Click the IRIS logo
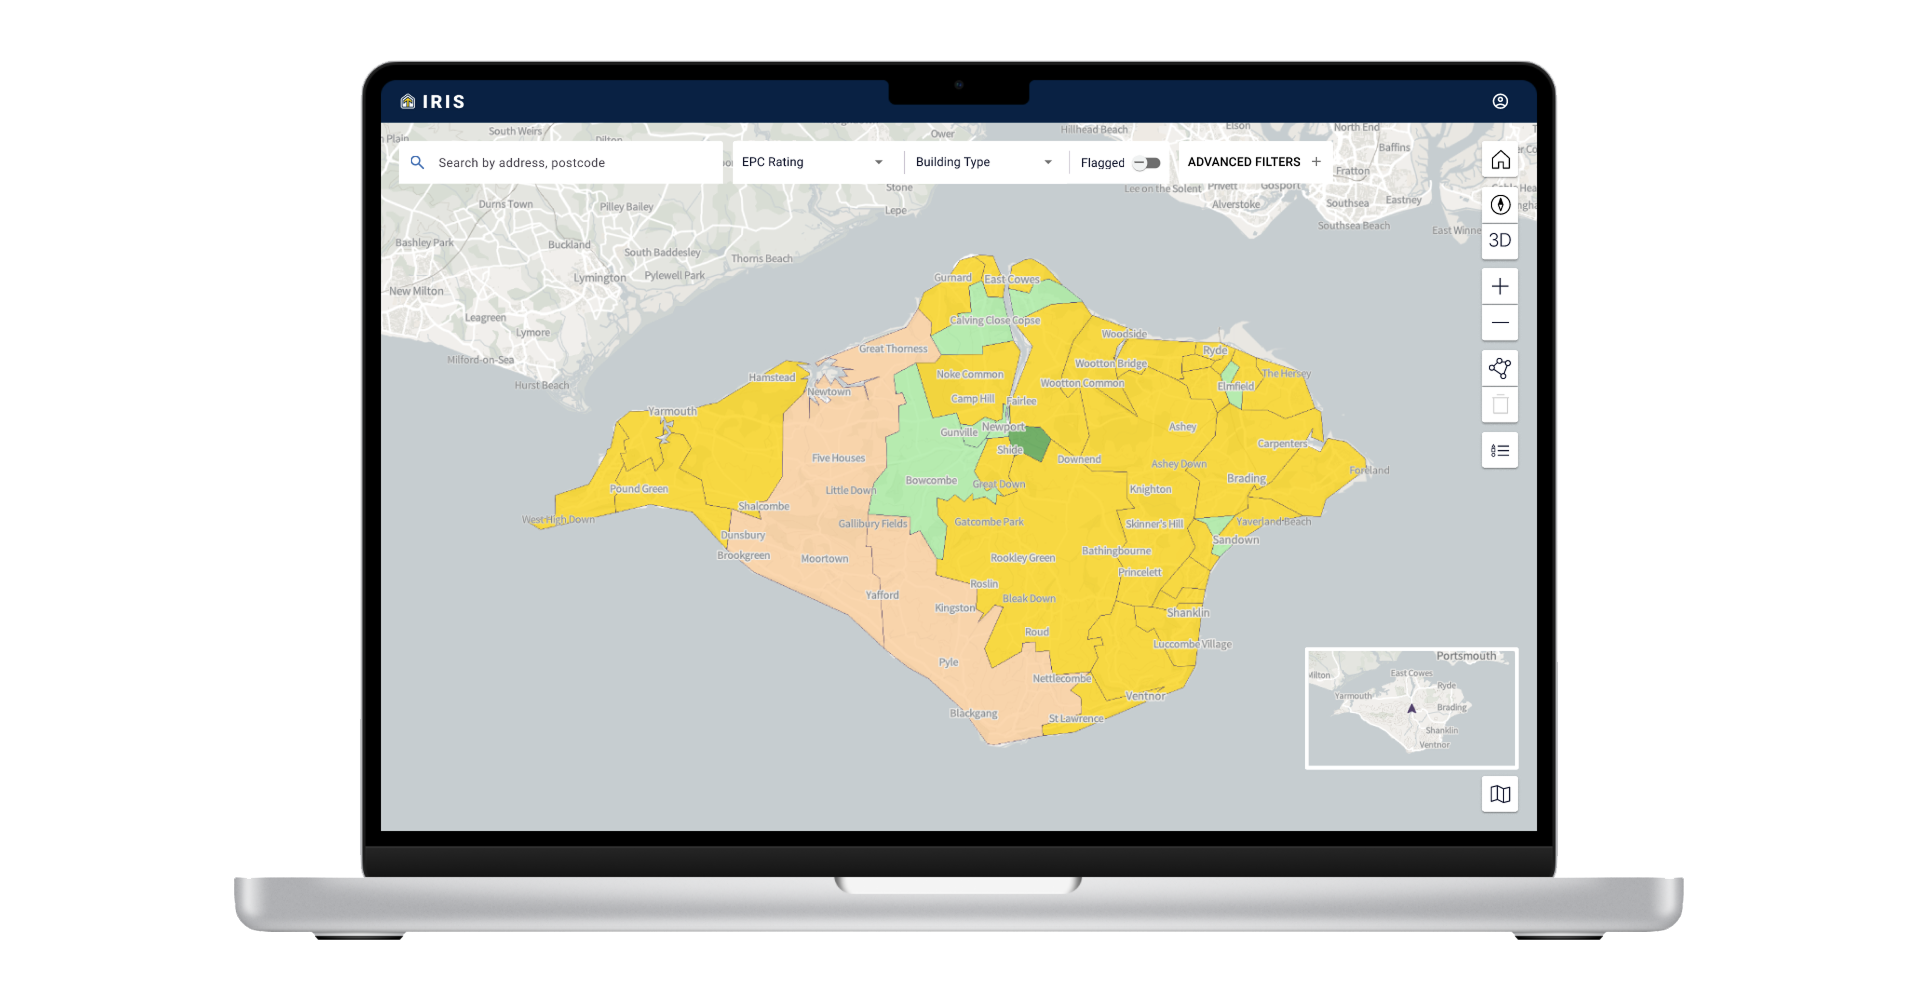 (x=433, y=101)
